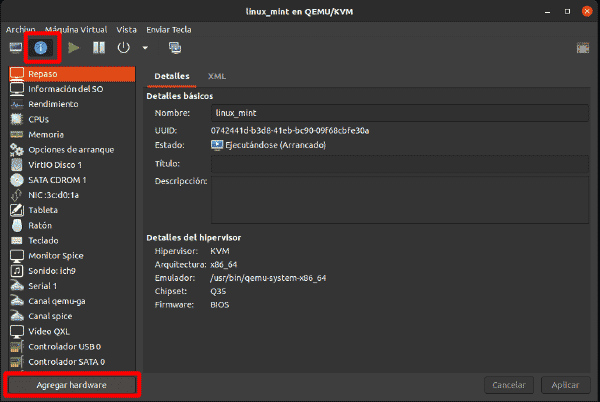Select Video QXL entry
Viewport: 600px width, 402px height.
coord(72,331)
